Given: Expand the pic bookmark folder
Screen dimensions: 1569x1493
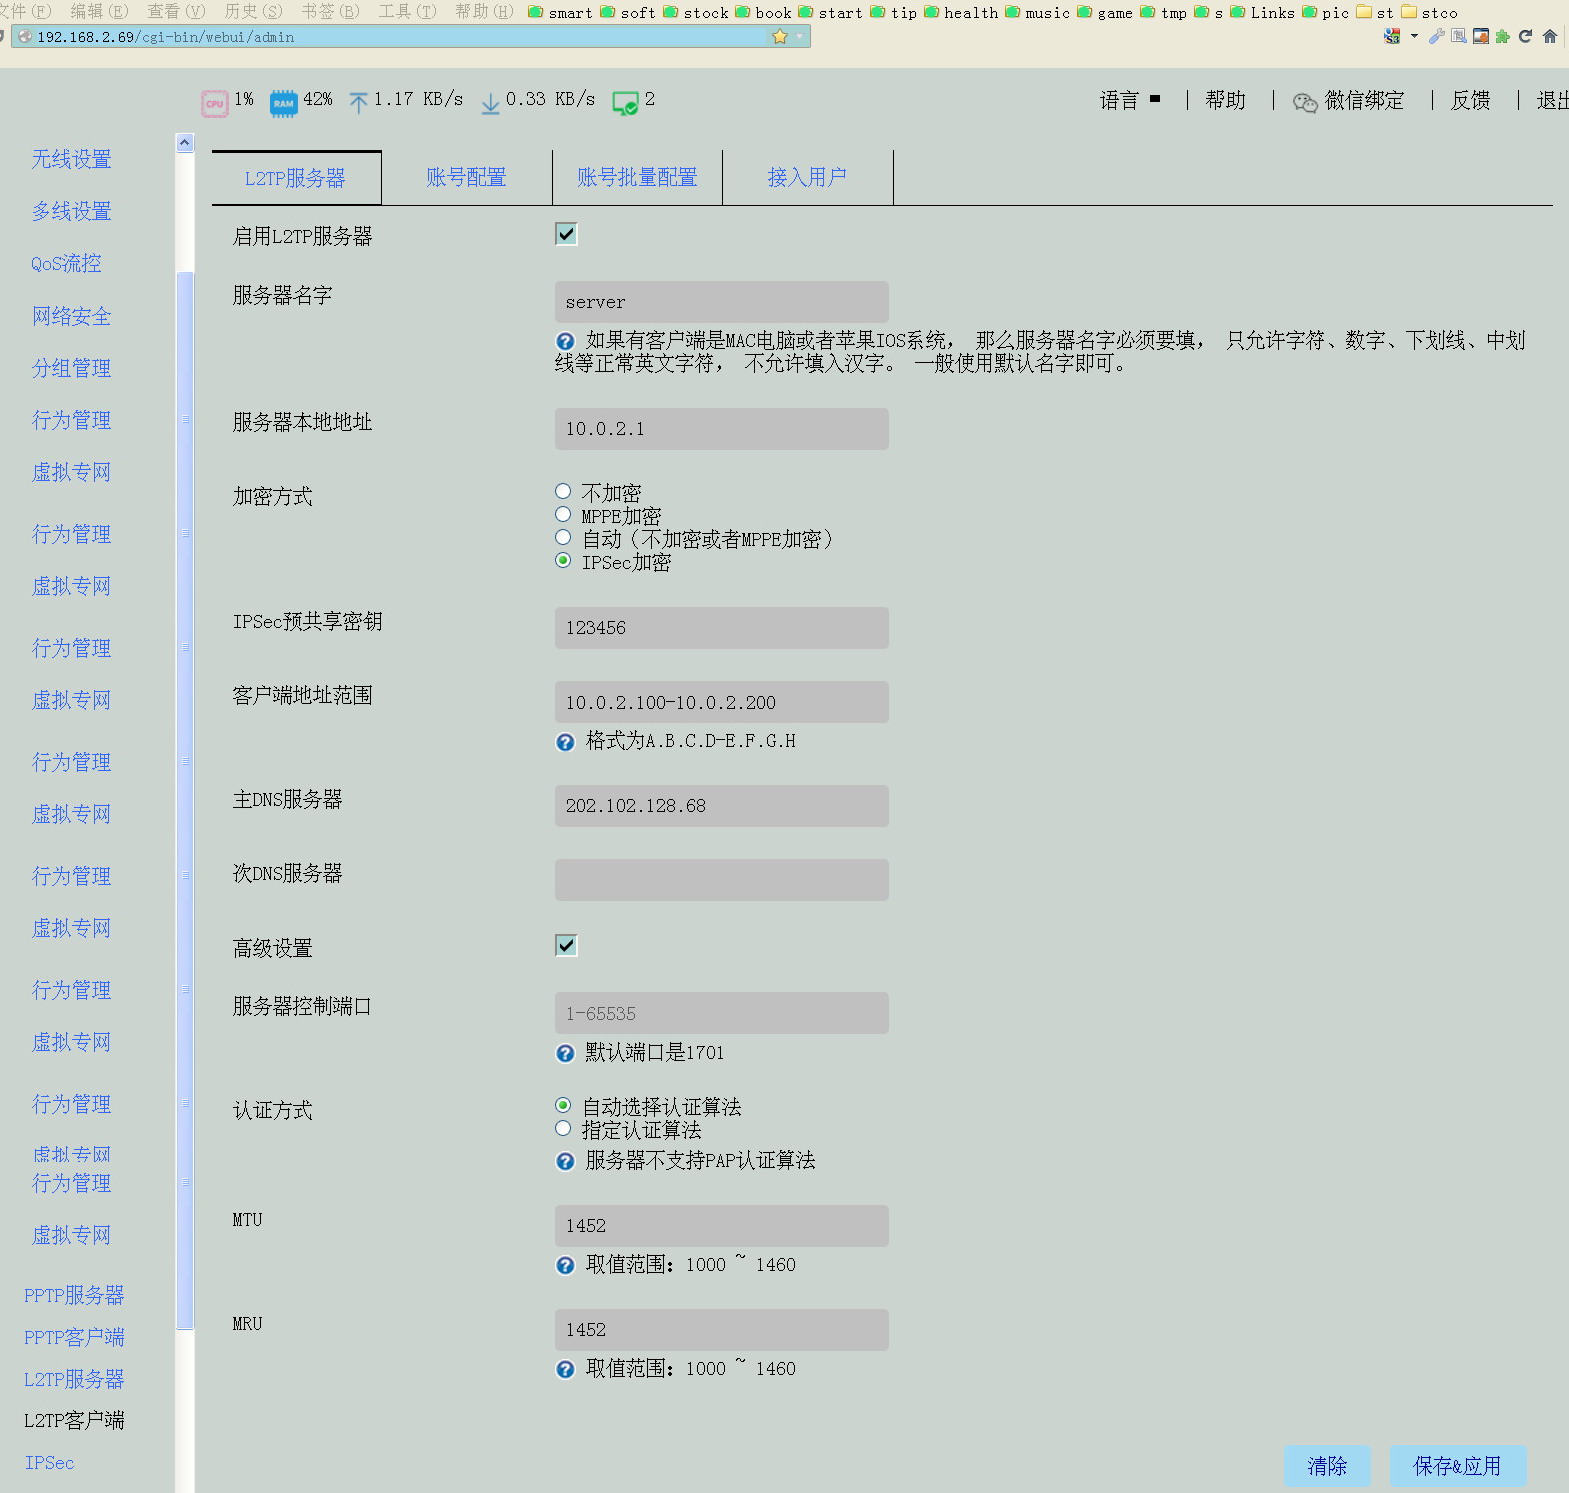Looking at the screenshot, I should point(1325,12).
